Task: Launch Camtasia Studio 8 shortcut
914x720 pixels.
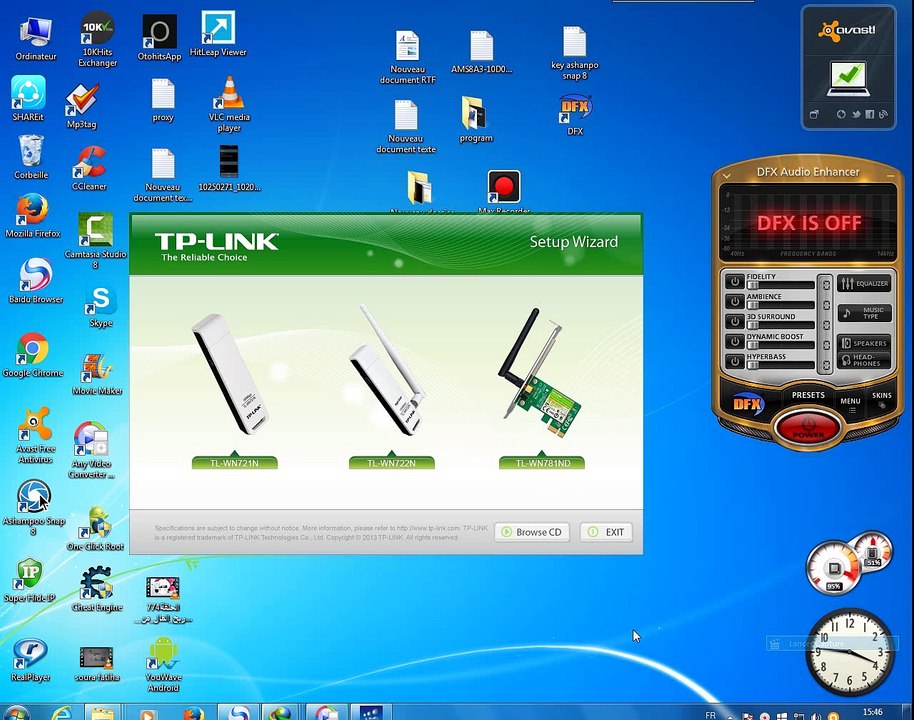Action: [96, 241]
